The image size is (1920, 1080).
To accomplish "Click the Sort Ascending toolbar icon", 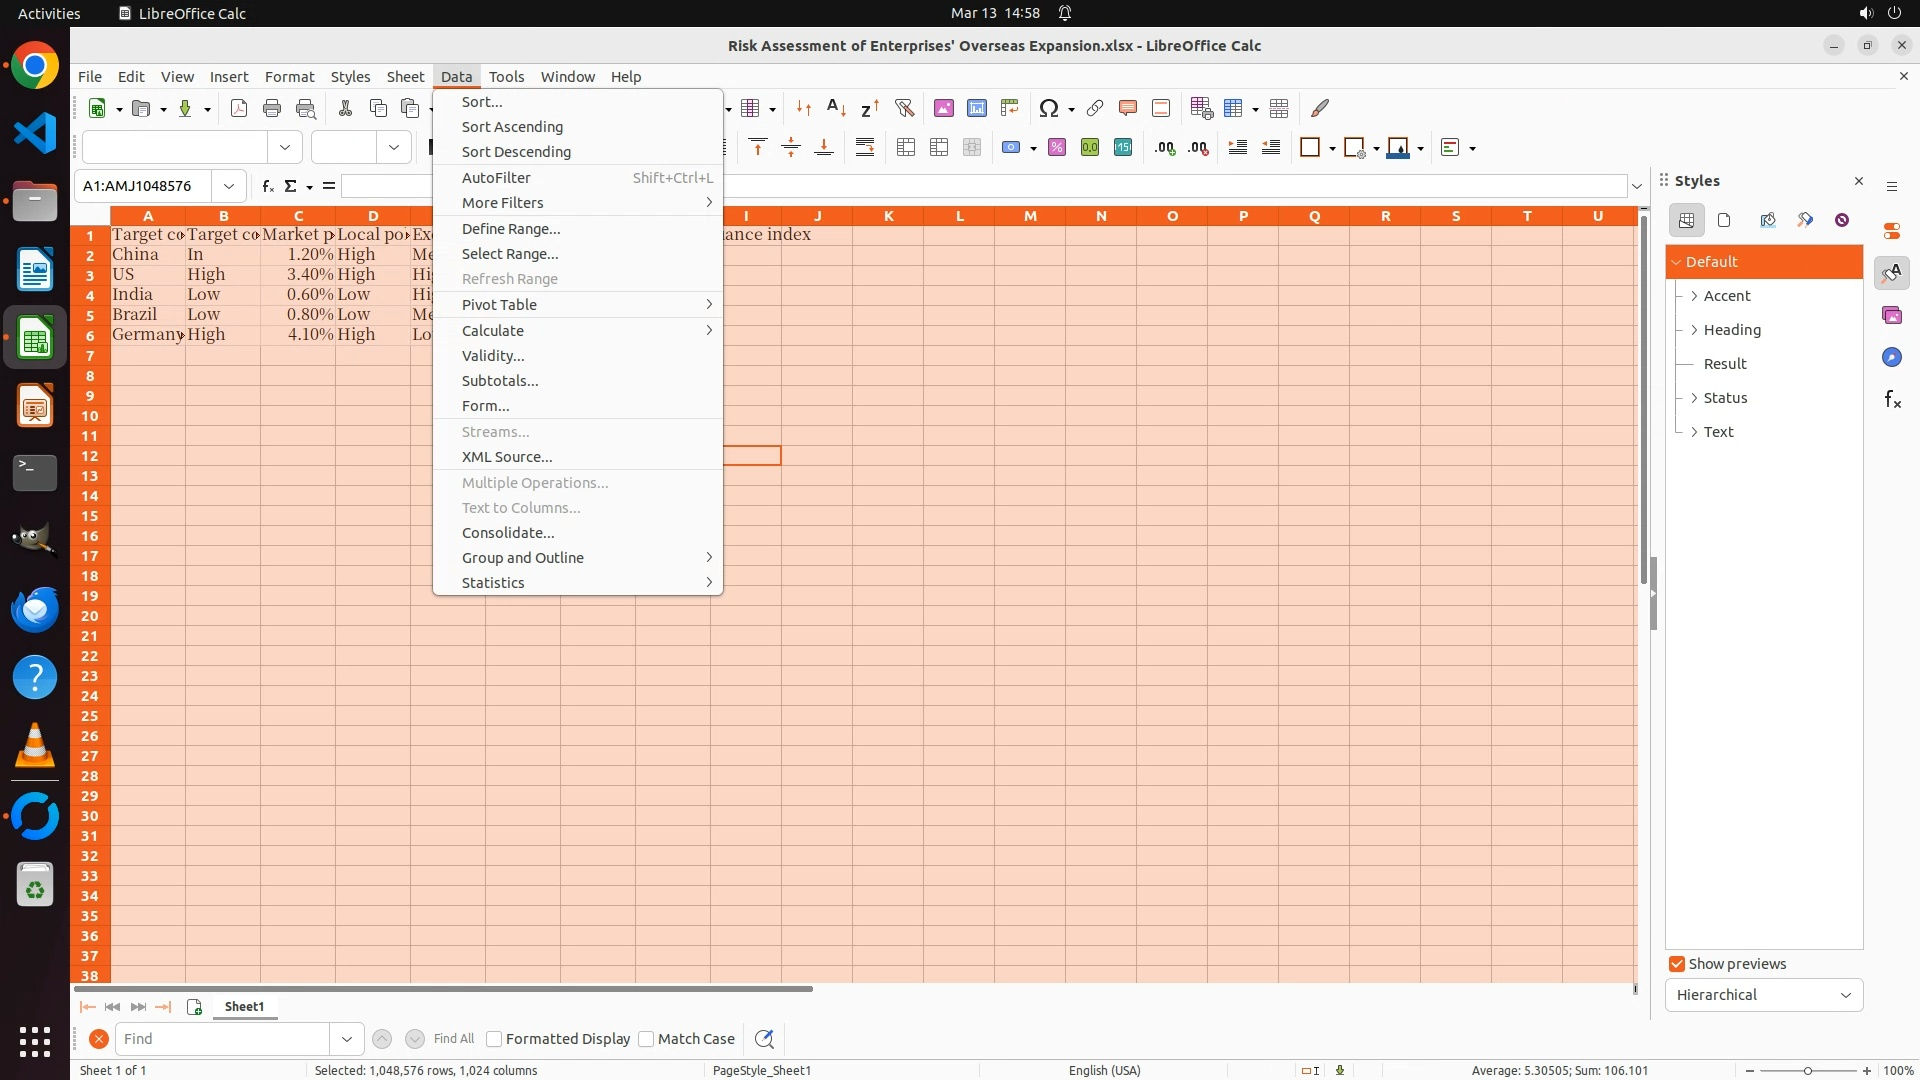I will point(836,108).
